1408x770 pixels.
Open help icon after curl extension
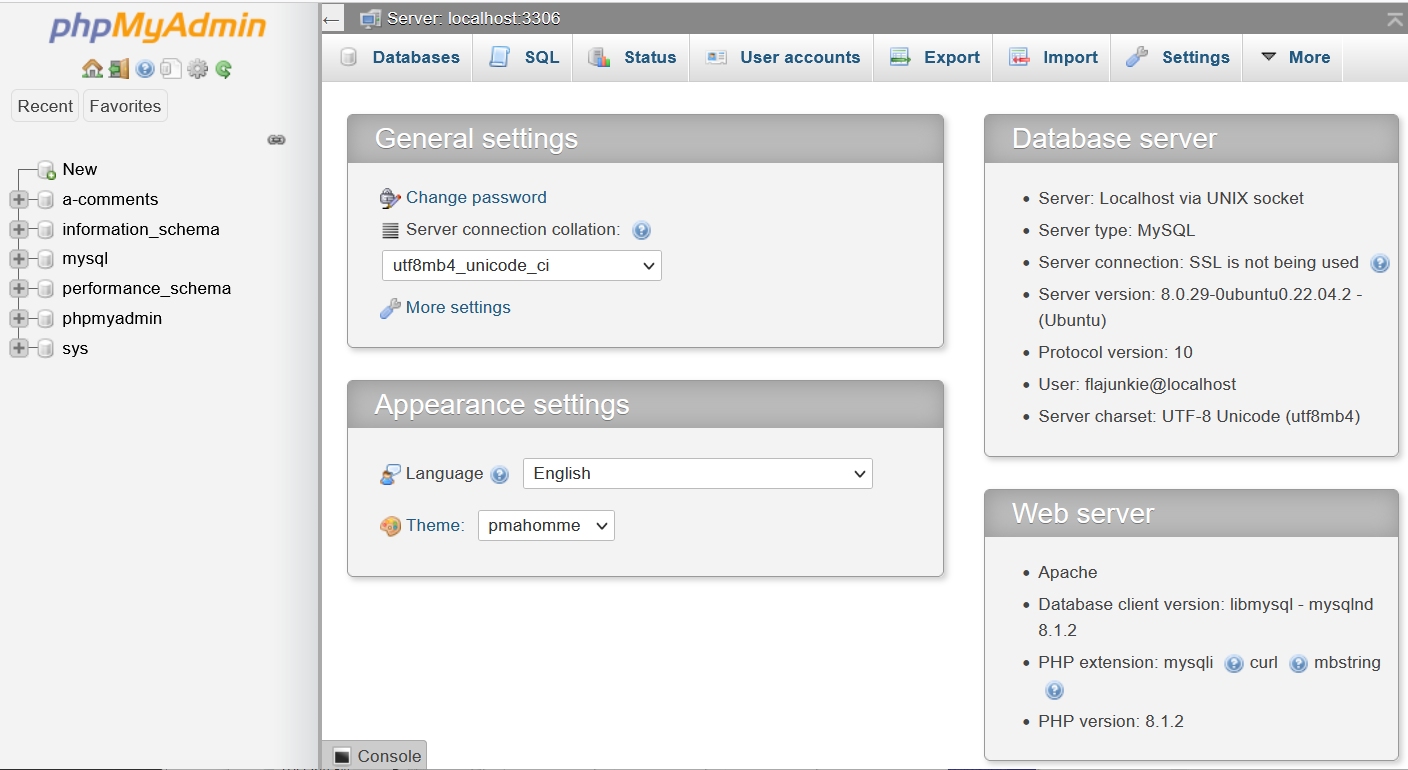pyautogui.click(x=1298, y=663)
